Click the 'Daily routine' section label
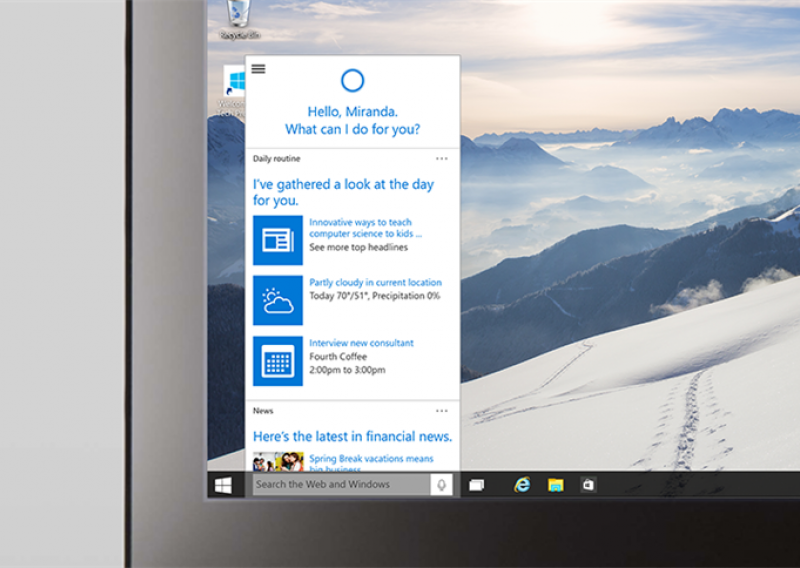This screenshot has width=800, height=568. click(277, 159)
